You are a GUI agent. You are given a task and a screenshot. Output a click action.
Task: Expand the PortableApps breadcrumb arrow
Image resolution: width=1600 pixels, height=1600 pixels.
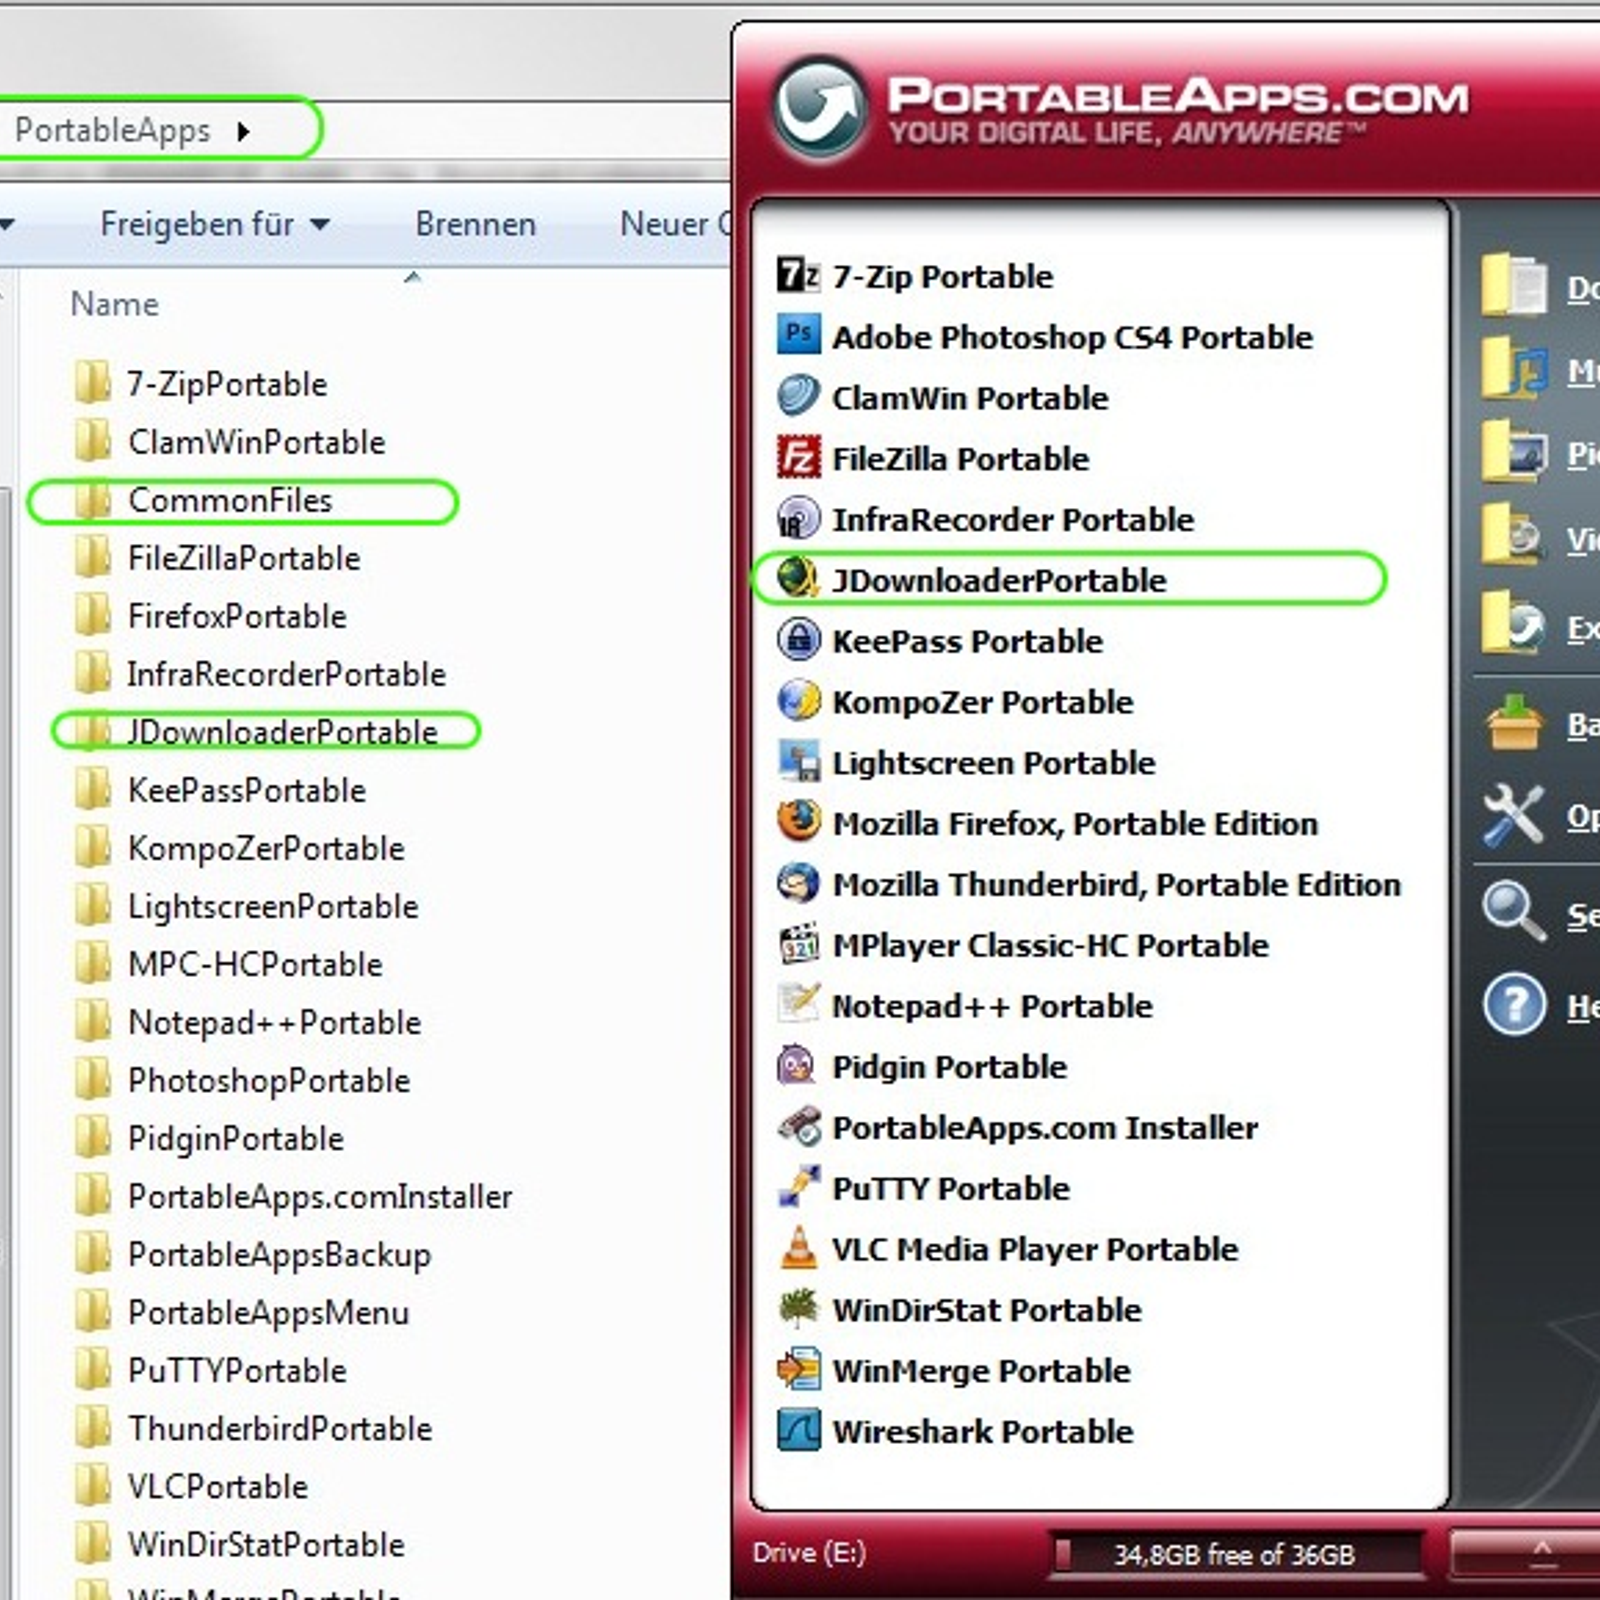[243, 131]
